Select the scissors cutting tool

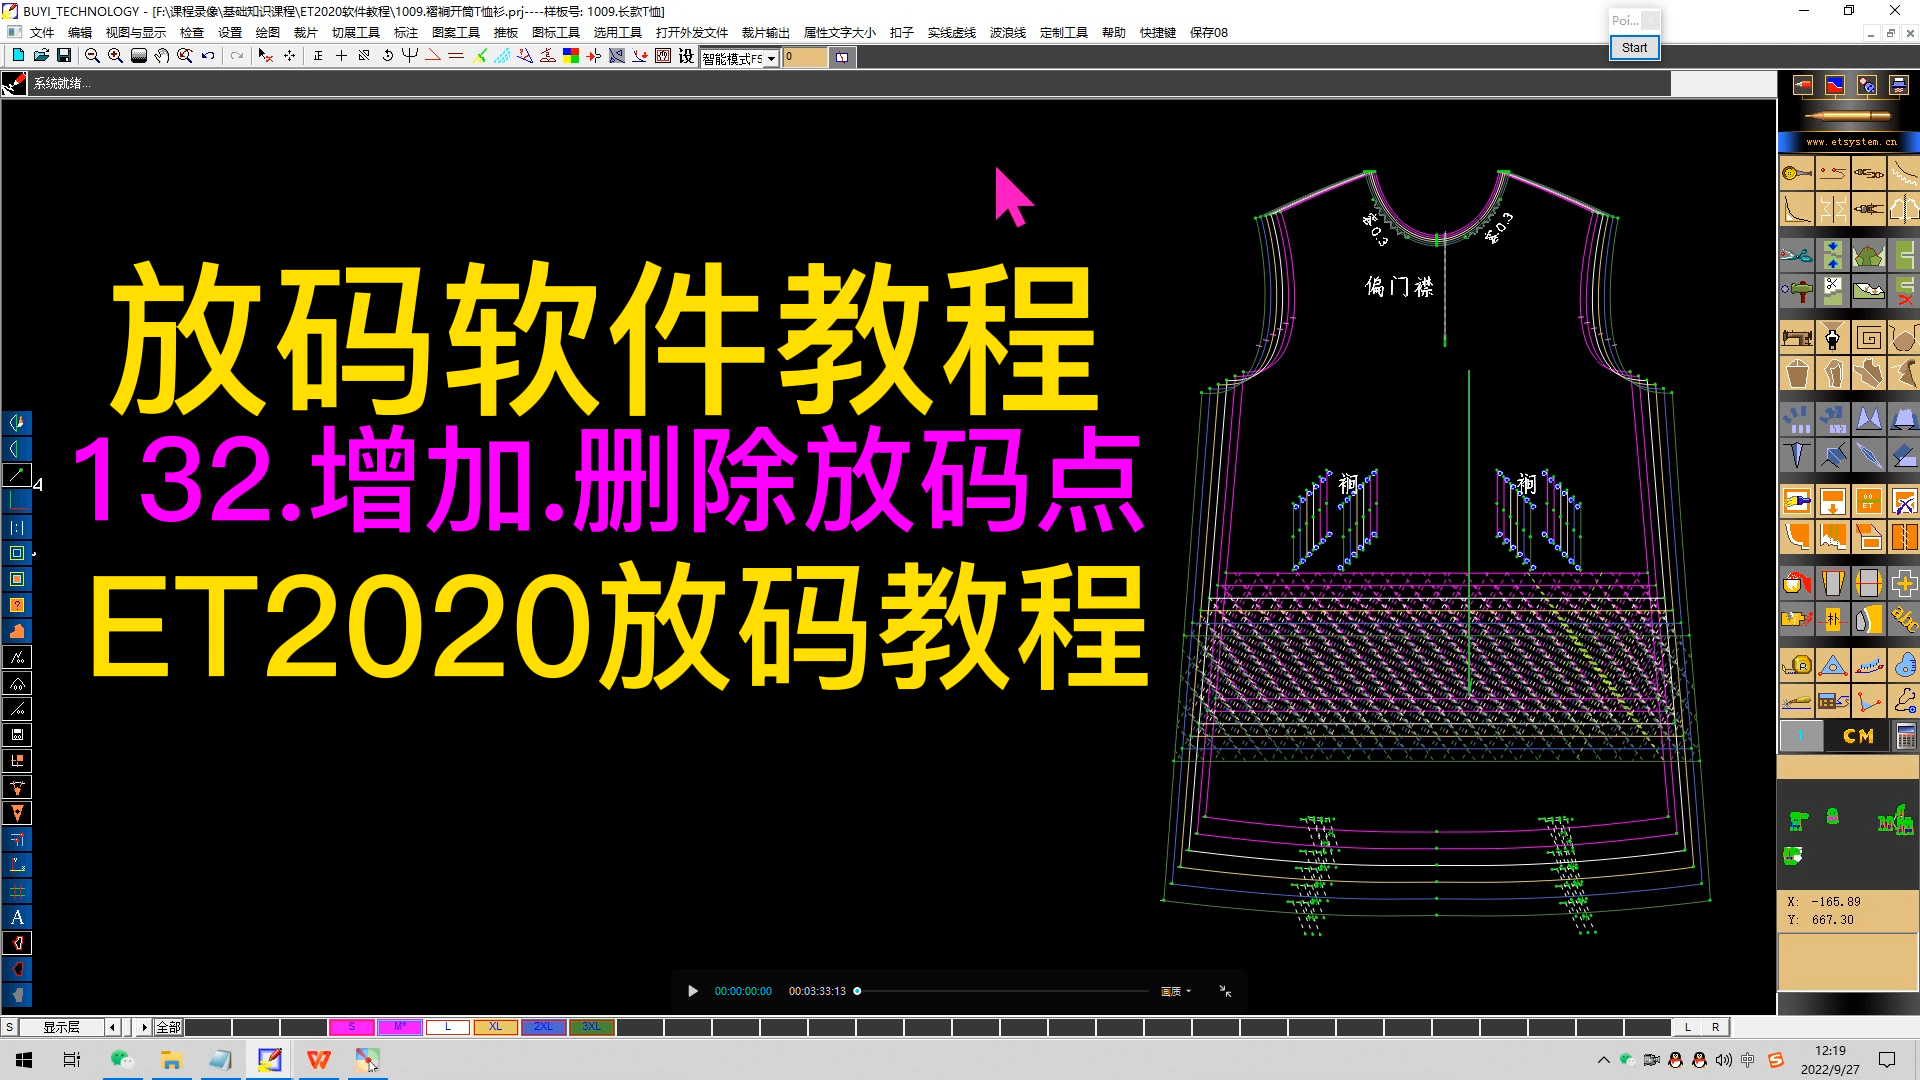(1796, 255)
